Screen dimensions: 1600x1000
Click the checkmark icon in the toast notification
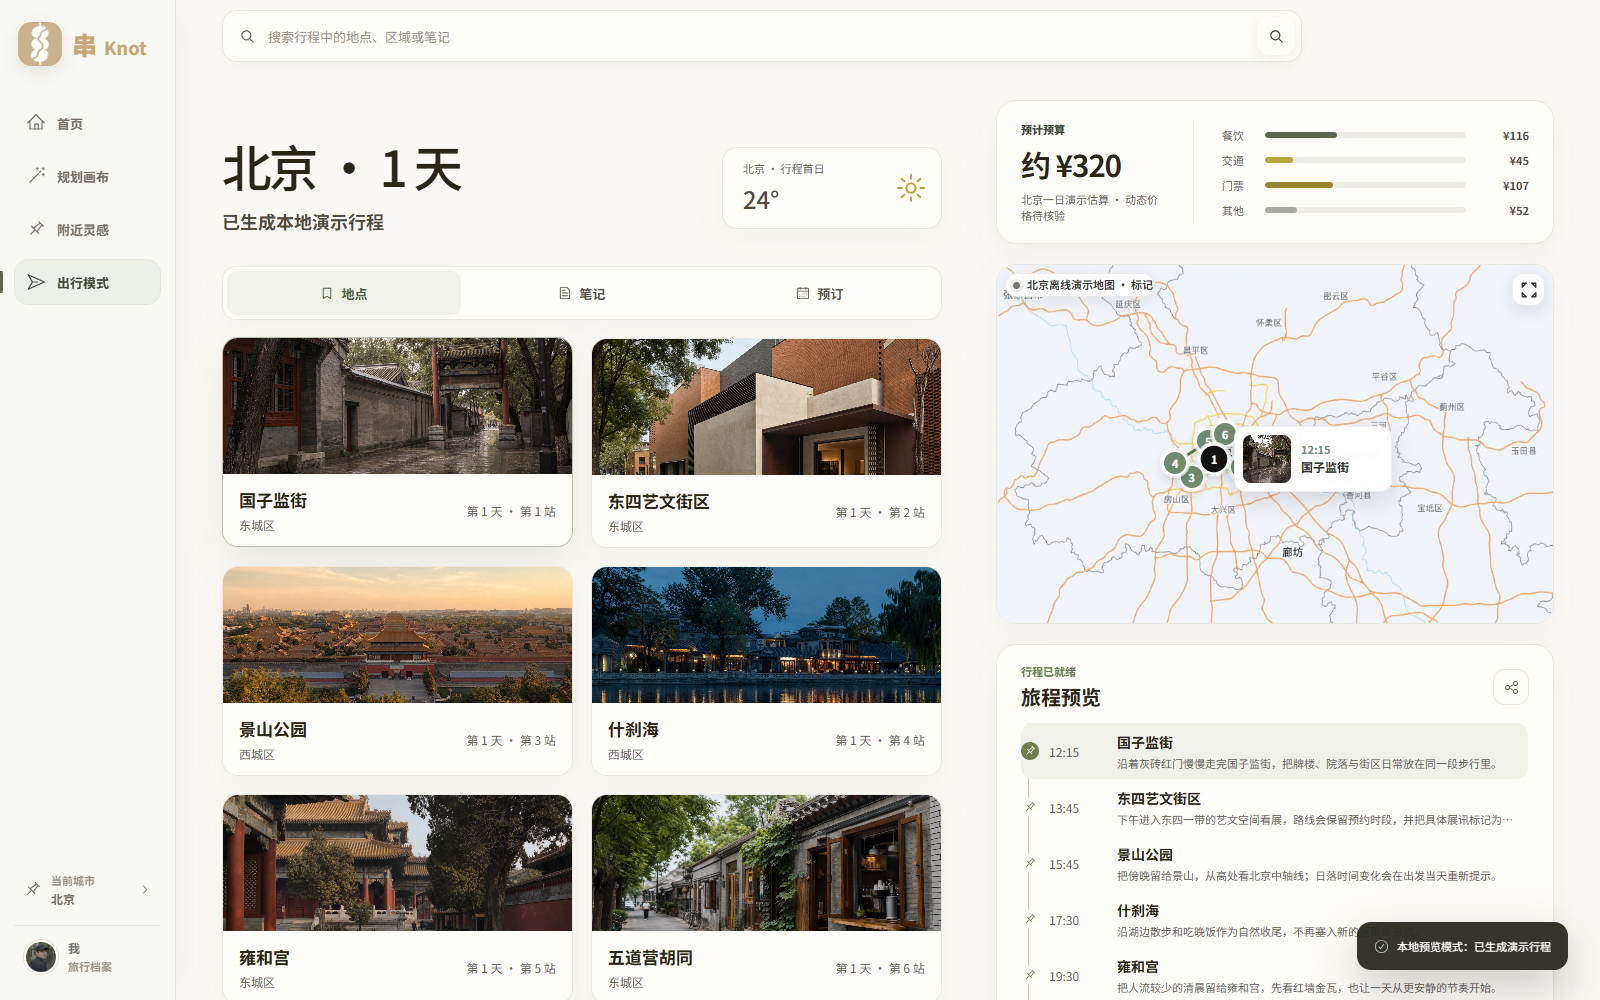click(x=1381, y=946)
